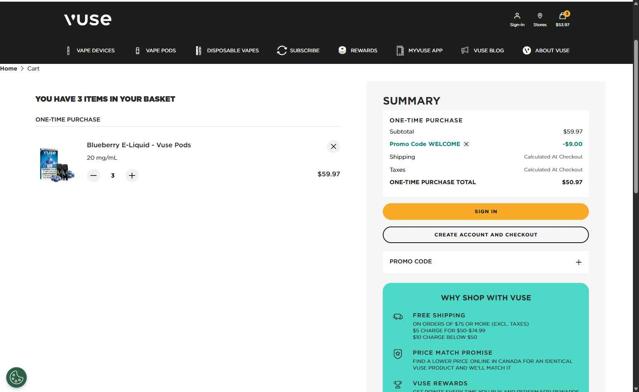
Task: Click the Vuse logo
Action: [x=88, y=19]
